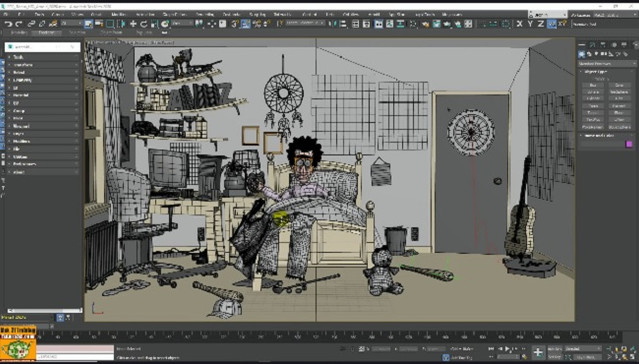Open the Select by Name dialog

[99, 24]
